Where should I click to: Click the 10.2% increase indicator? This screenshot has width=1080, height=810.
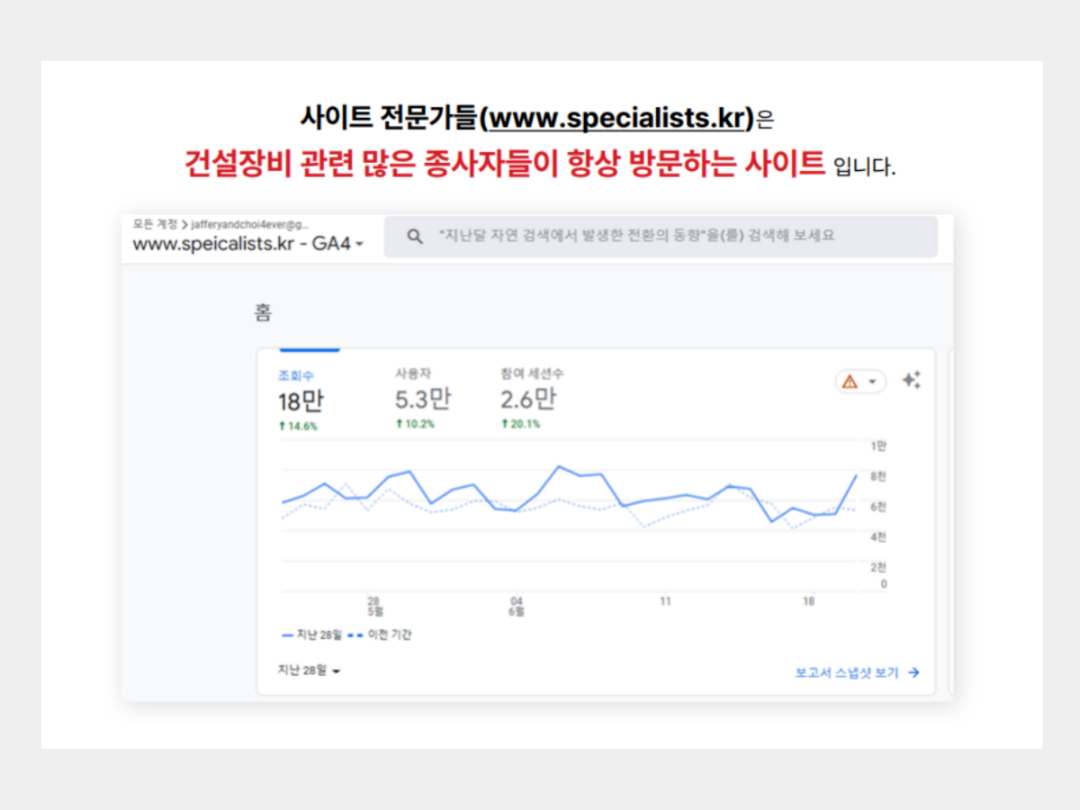coord(415,424)
